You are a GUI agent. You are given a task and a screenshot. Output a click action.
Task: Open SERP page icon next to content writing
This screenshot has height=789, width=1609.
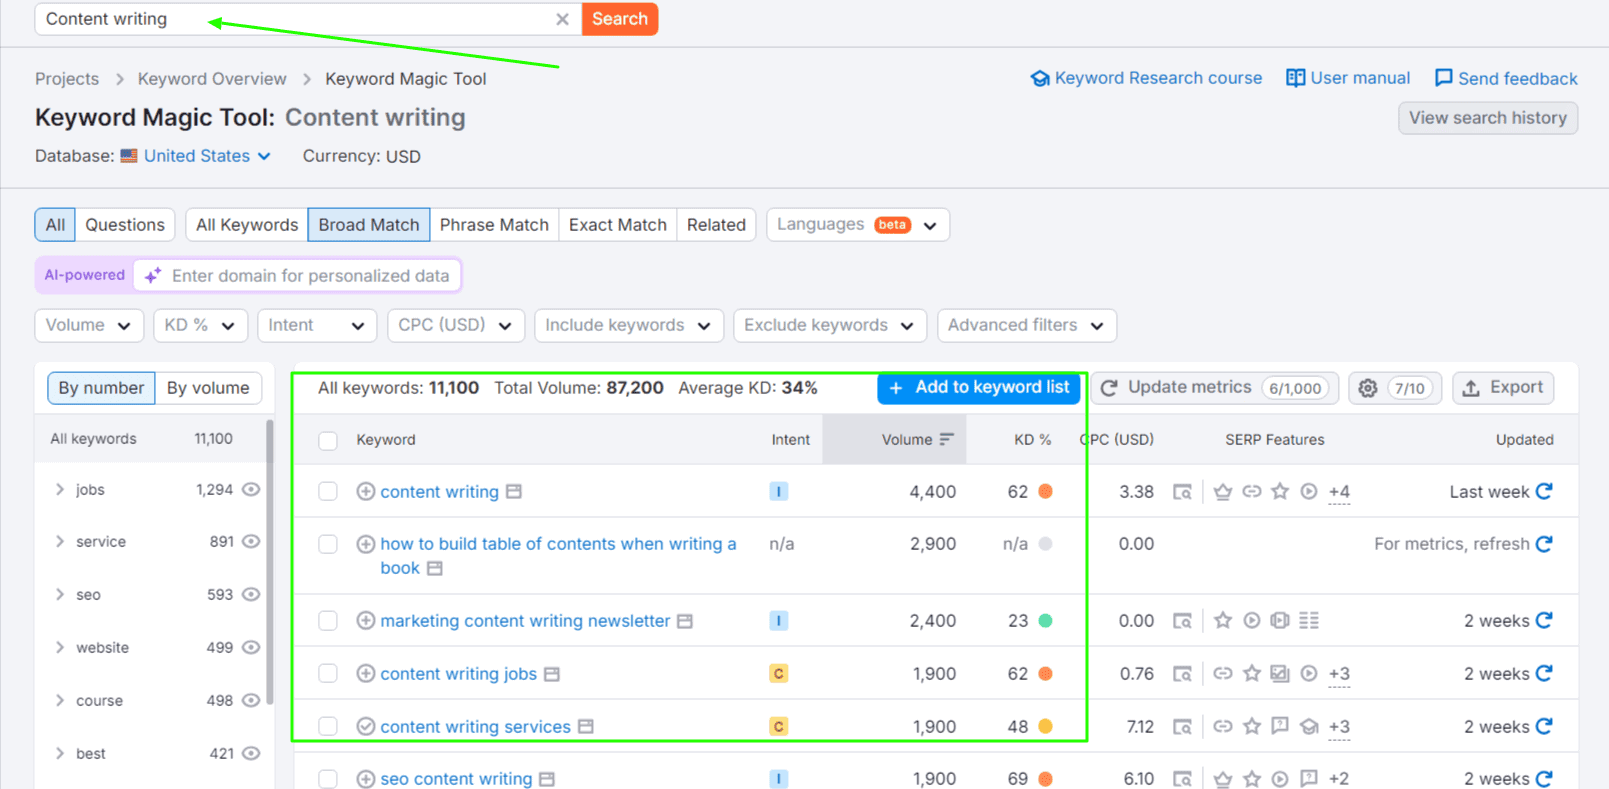[x=514, y=492]
